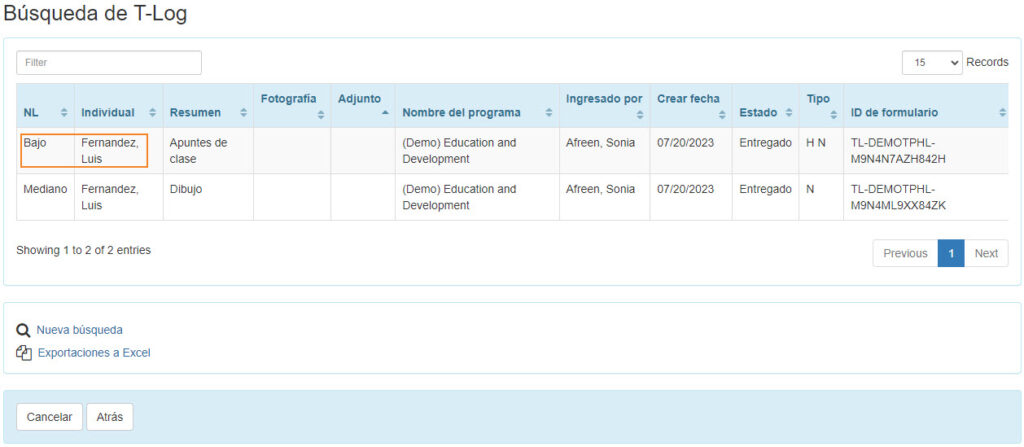Click Resumen column header label

click(195, 112)
